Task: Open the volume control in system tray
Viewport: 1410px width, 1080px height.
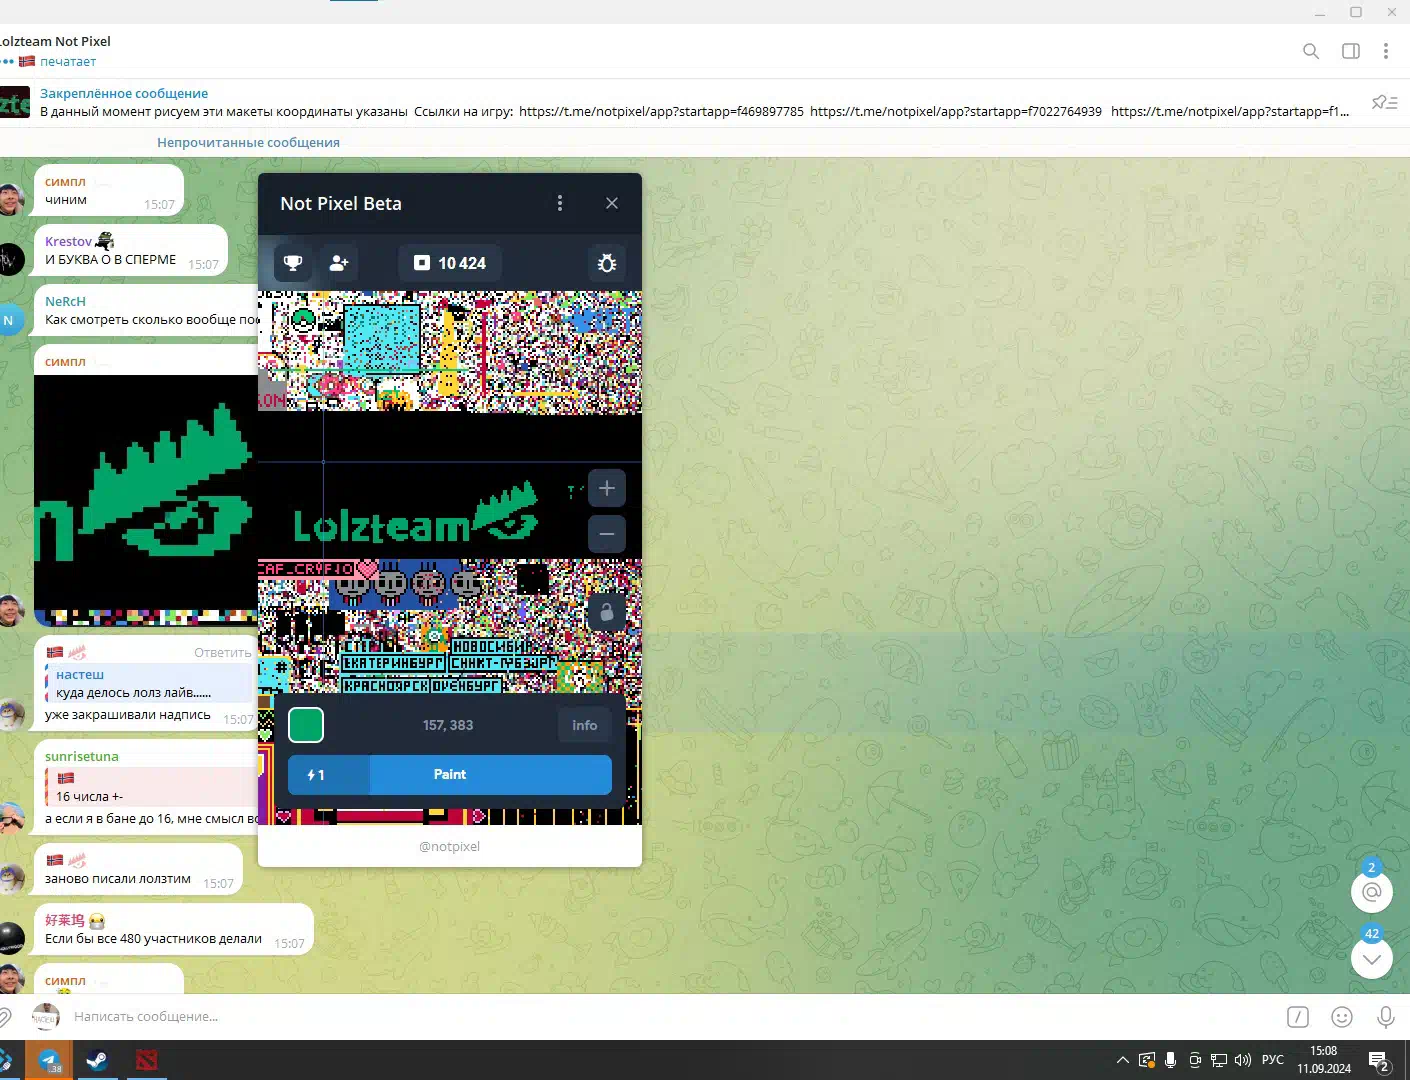Action: point(1243,1060)
